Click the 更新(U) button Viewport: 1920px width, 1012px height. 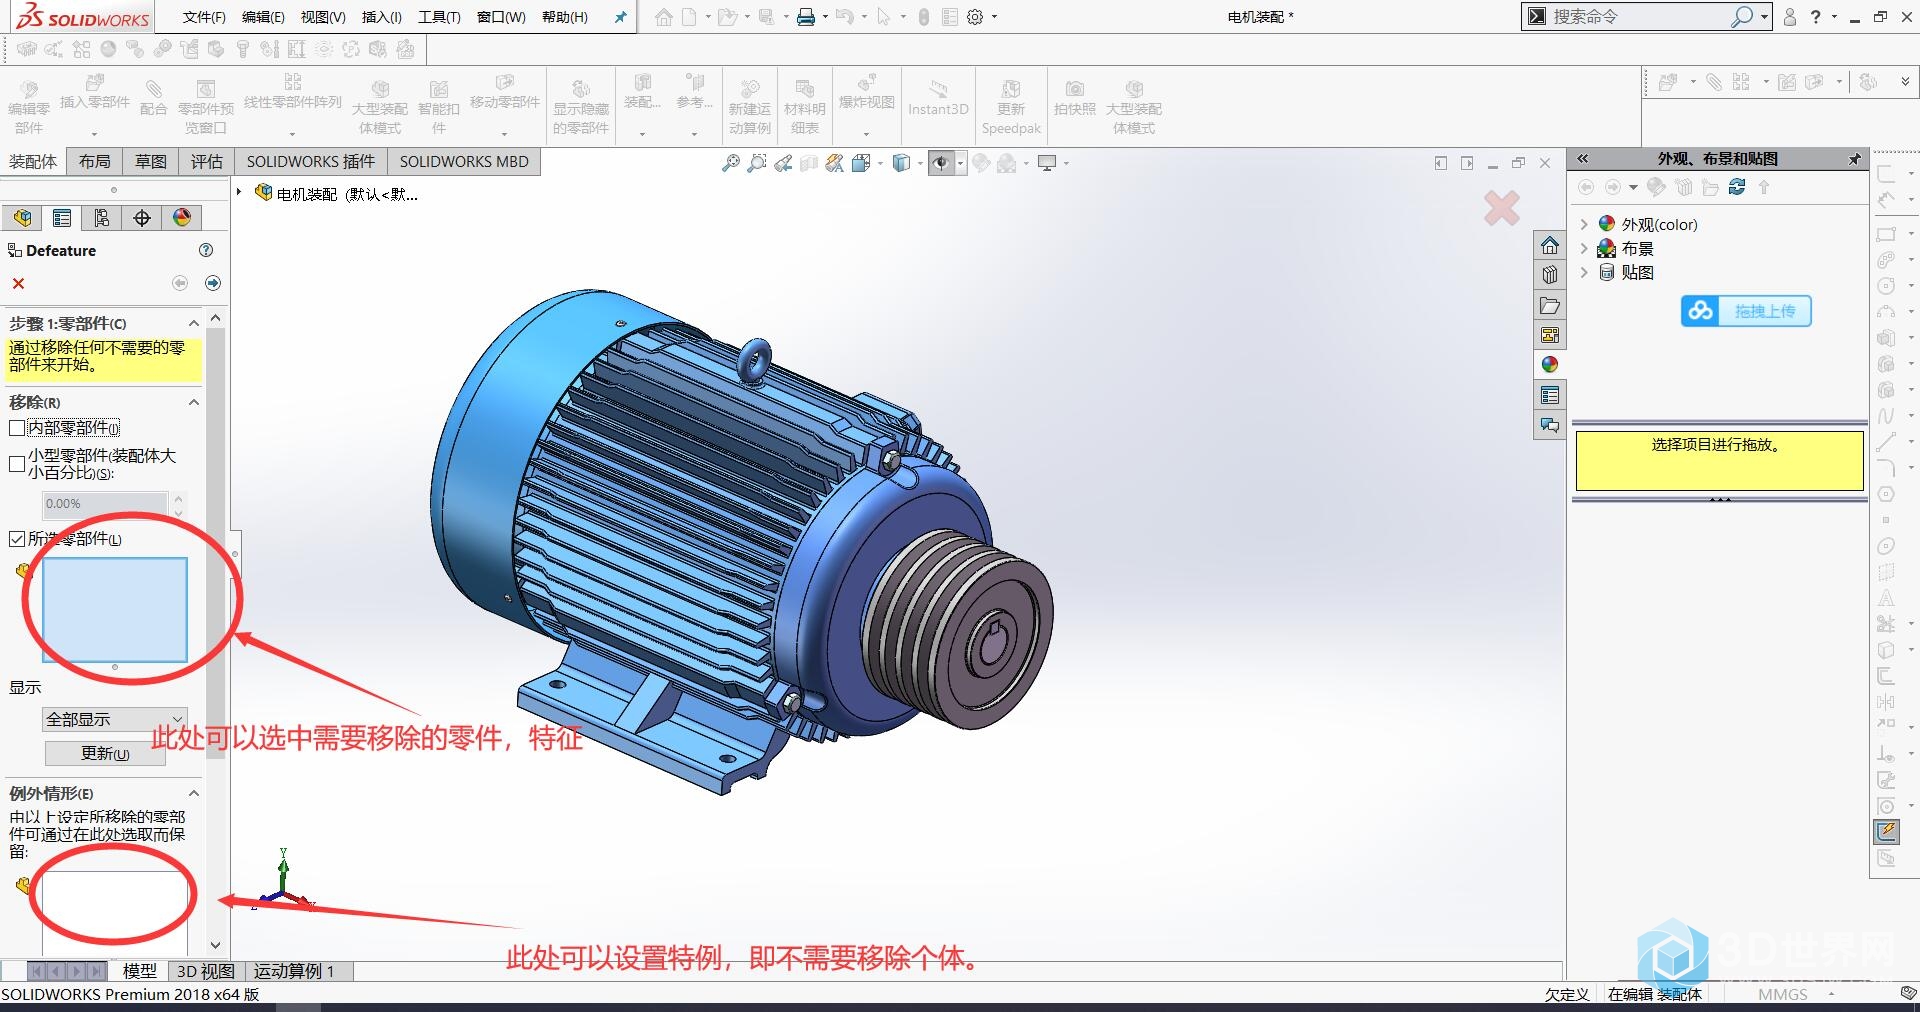coord(105,753)
